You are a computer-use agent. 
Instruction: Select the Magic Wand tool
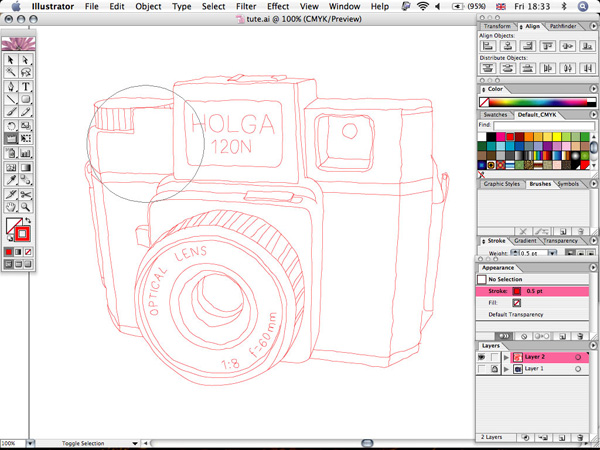pyautogui.click(x=11, y=72)
